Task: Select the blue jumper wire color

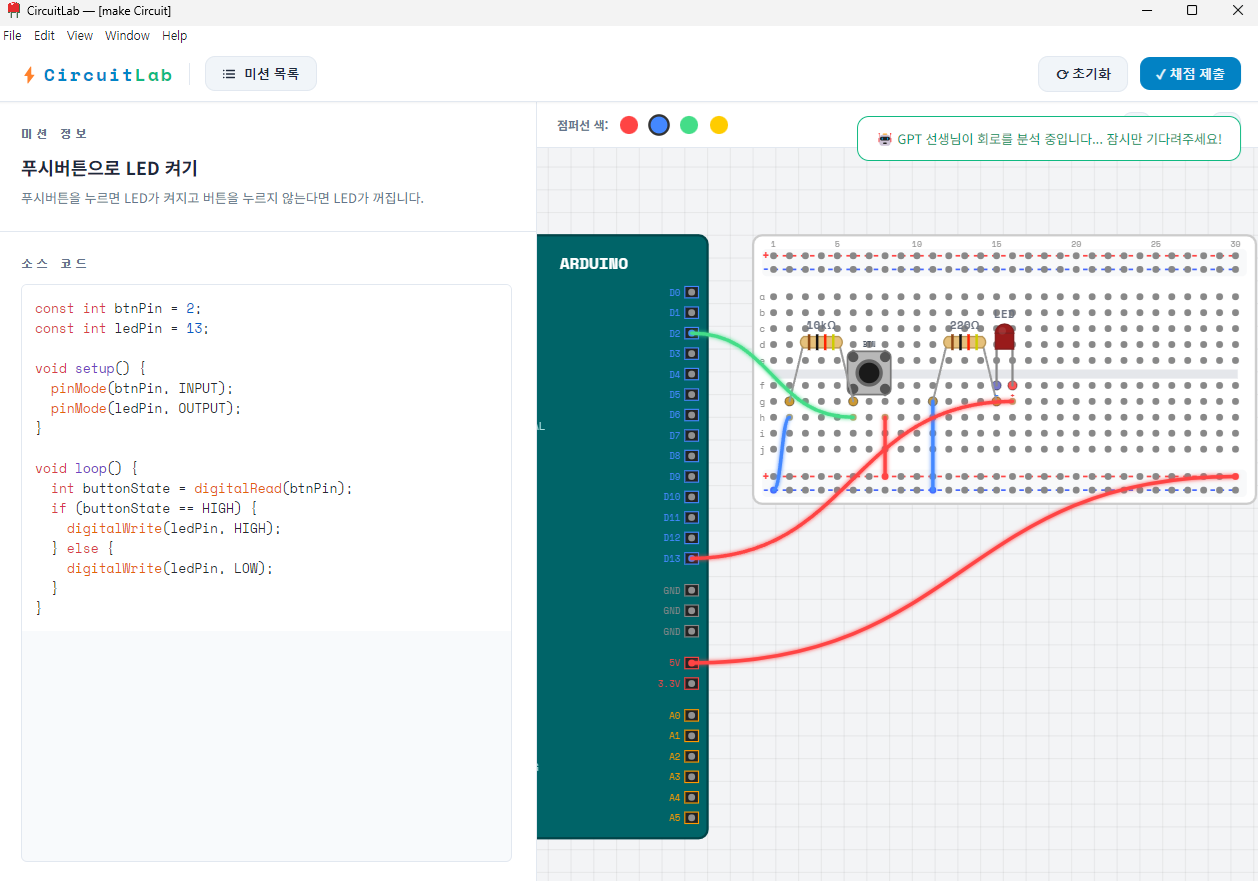Action: pyautogui.click(x=659, y=125)
